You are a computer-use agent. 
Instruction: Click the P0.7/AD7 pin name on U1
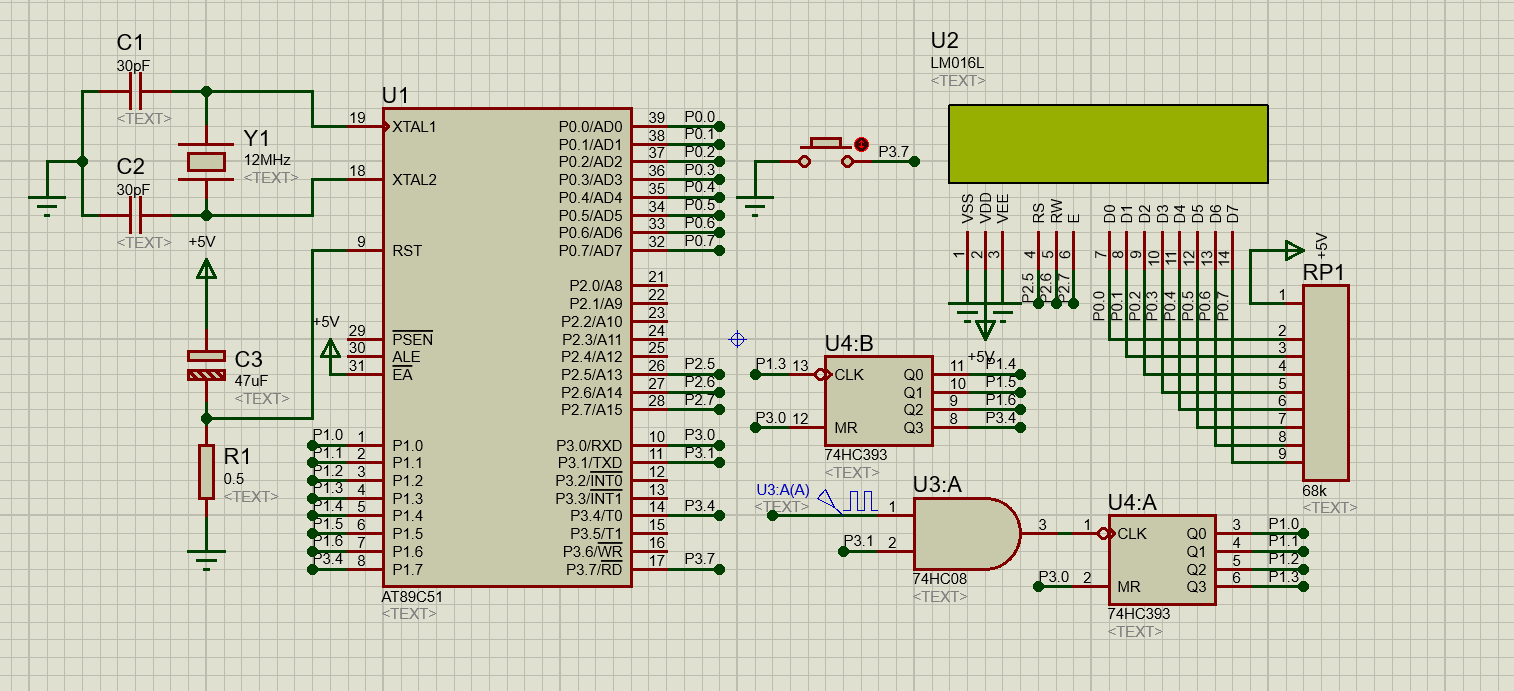point(590,251)
